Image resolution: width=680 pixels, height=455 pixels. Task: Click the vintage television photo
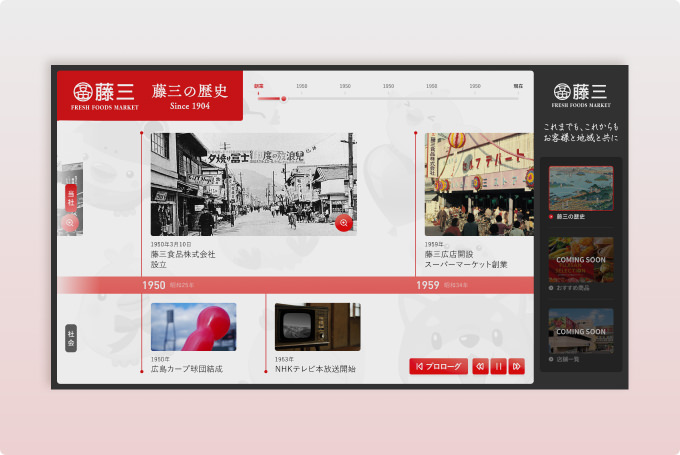[x=317, y=327]
